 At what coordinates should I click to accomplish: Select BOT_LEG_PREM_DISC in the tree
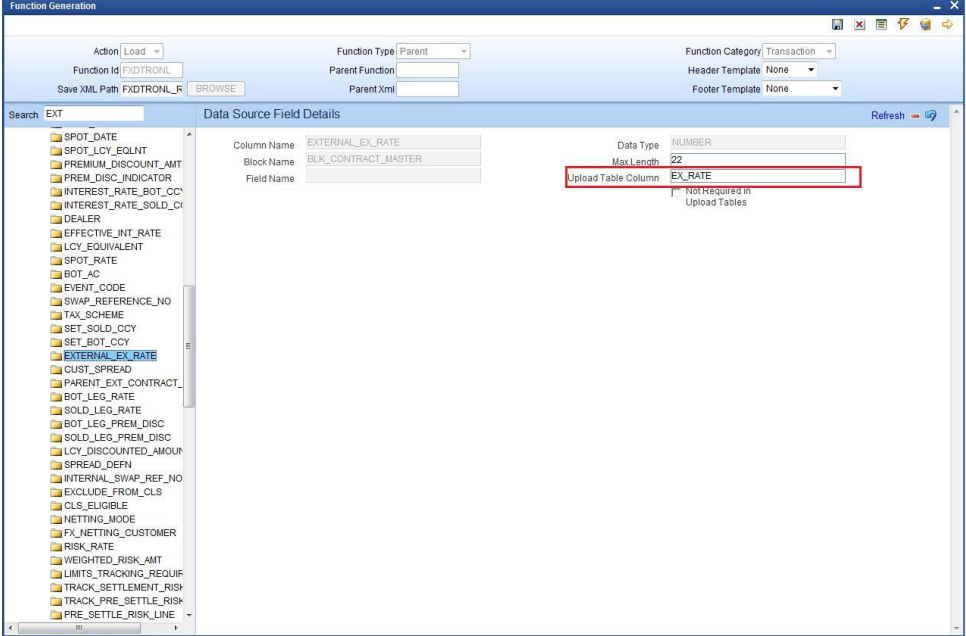pyautogui.click(x=114, y=424)
